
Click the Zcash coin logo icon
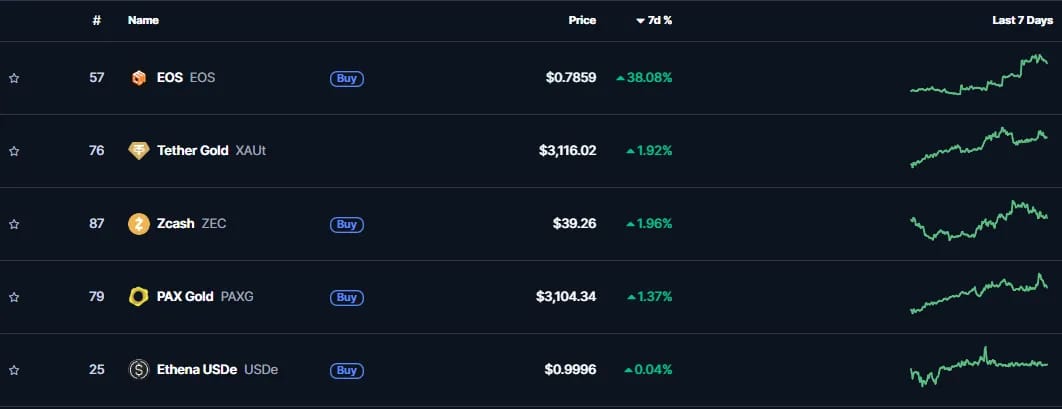pyautogui.click(x=139, y=224)
